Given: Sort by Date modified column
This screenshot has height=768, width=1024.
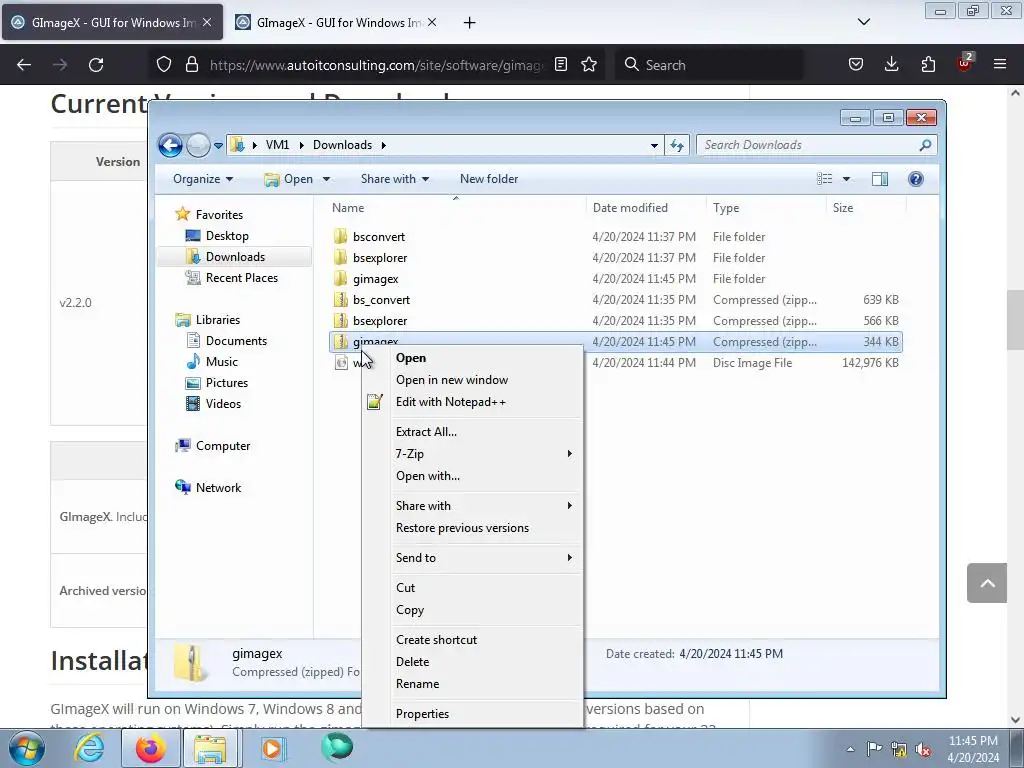Looking at the screenshot, I should coord(630,208).
